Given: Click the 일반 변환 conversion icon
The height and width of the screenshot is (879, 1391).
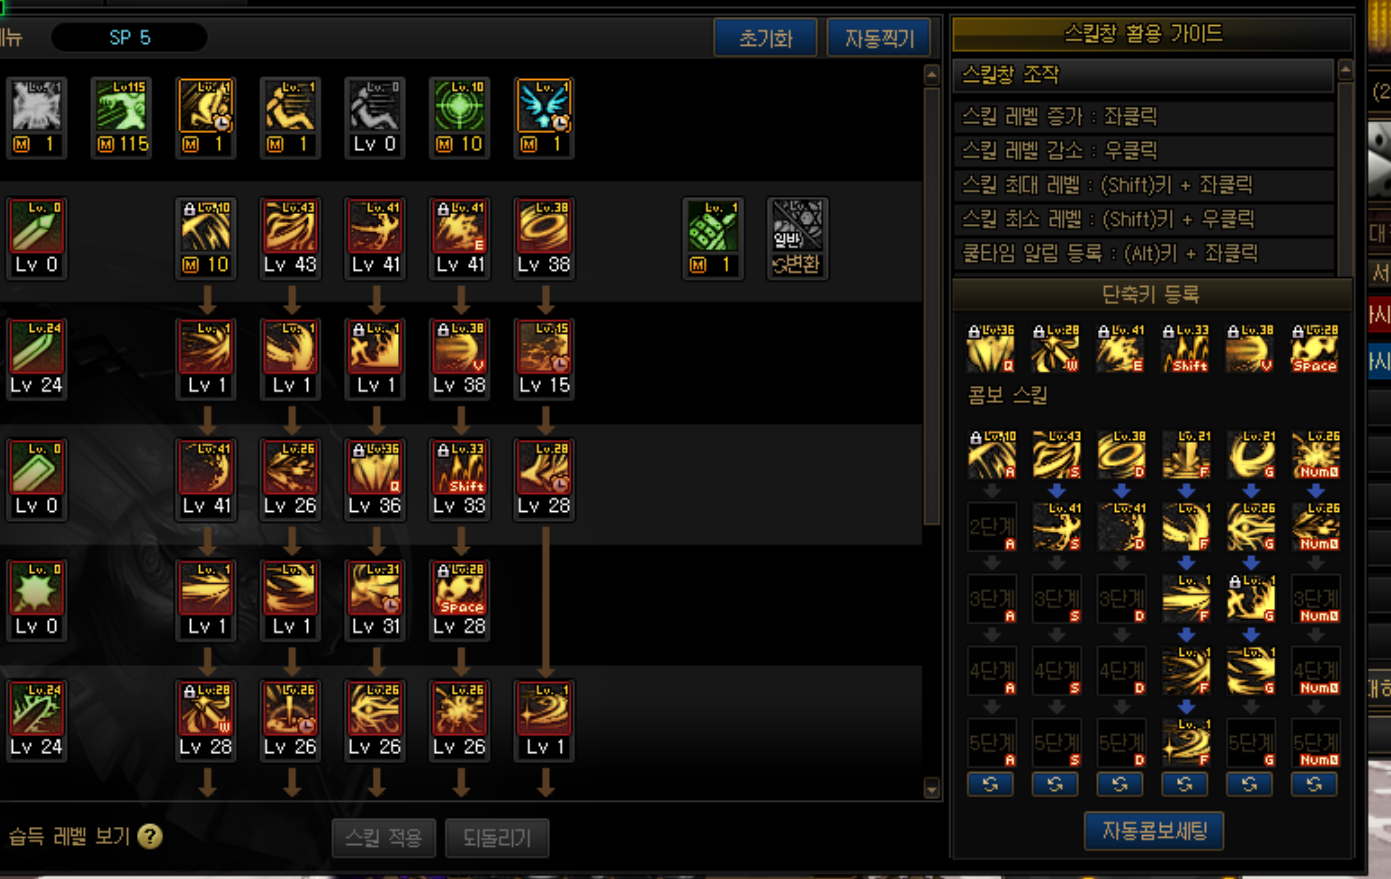Looking at the screenshot, I should 797,237.
